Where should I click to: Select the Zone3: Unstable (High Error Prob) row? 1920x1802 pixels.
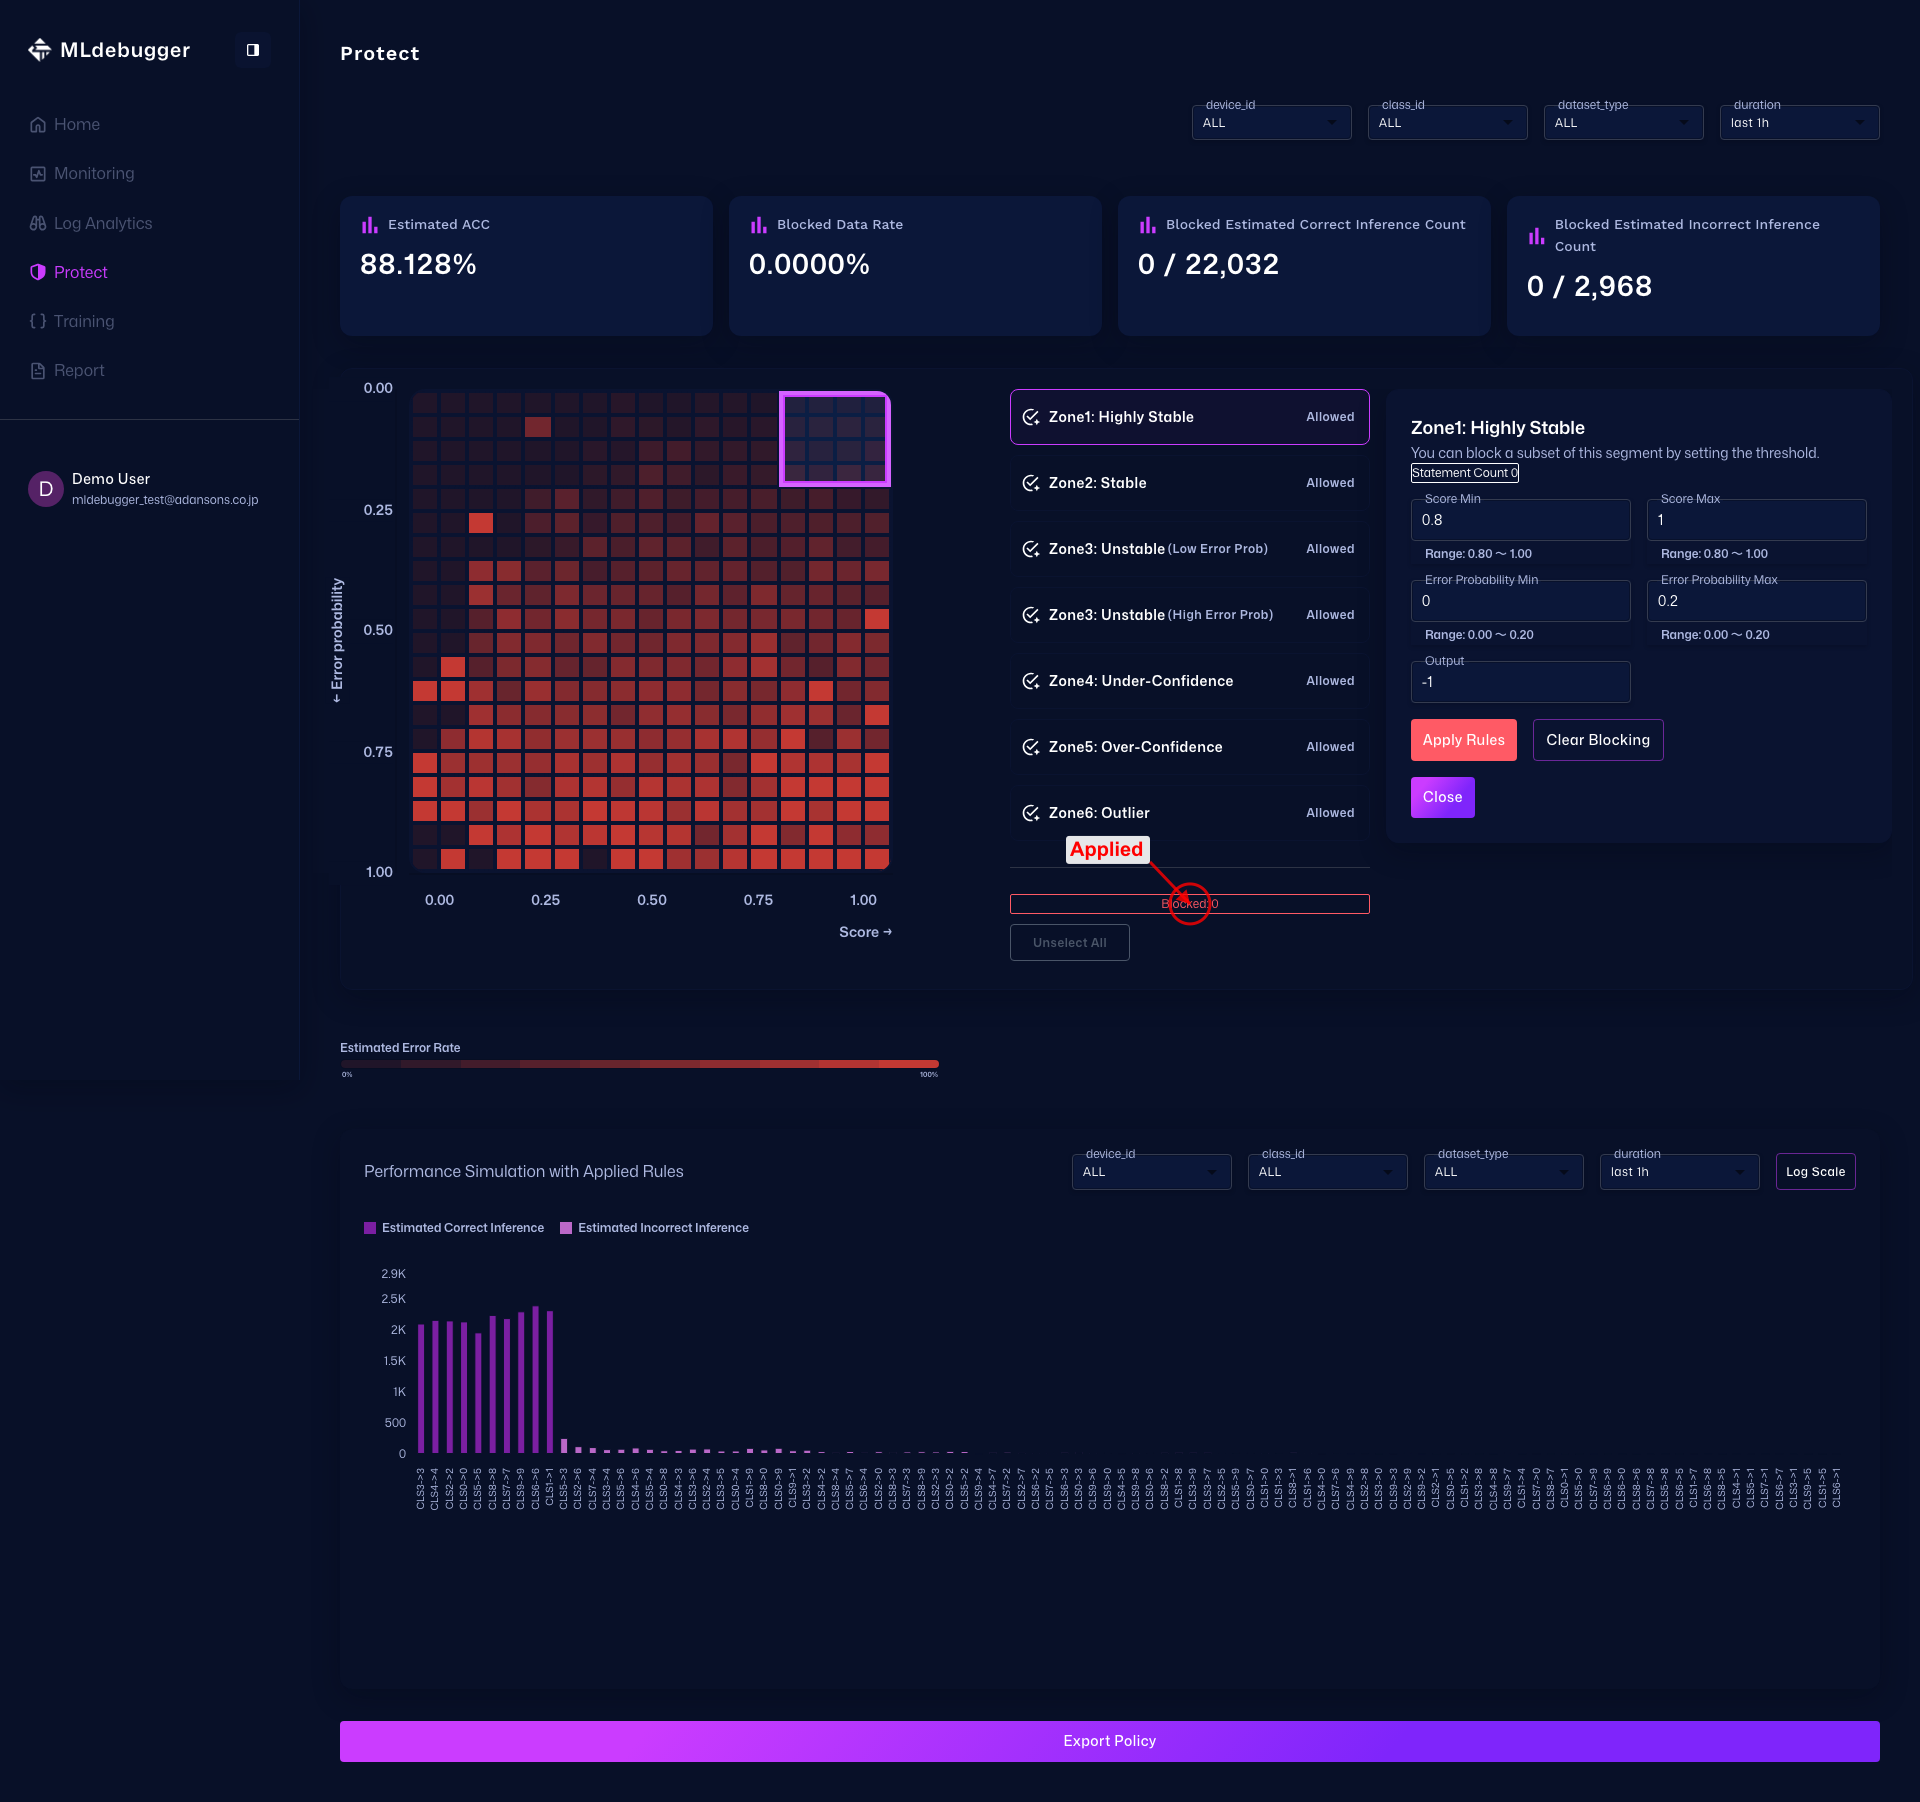(x=1189, y=615)
